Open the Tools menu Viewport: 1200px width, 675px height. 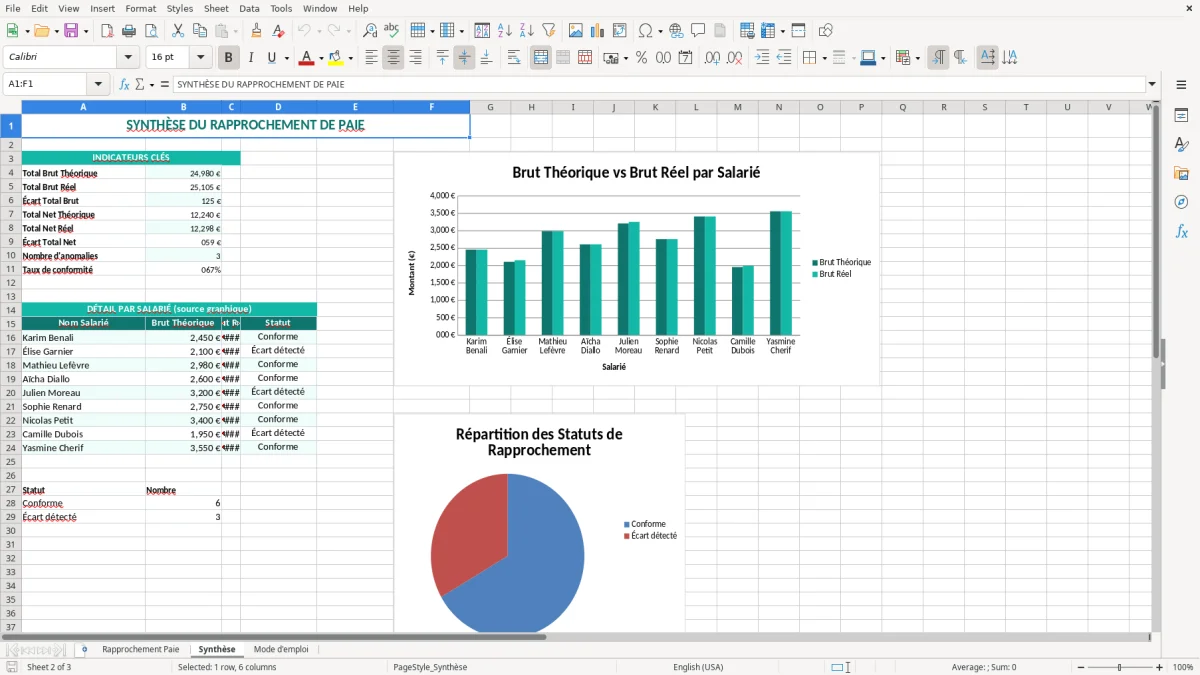[281, 8]
